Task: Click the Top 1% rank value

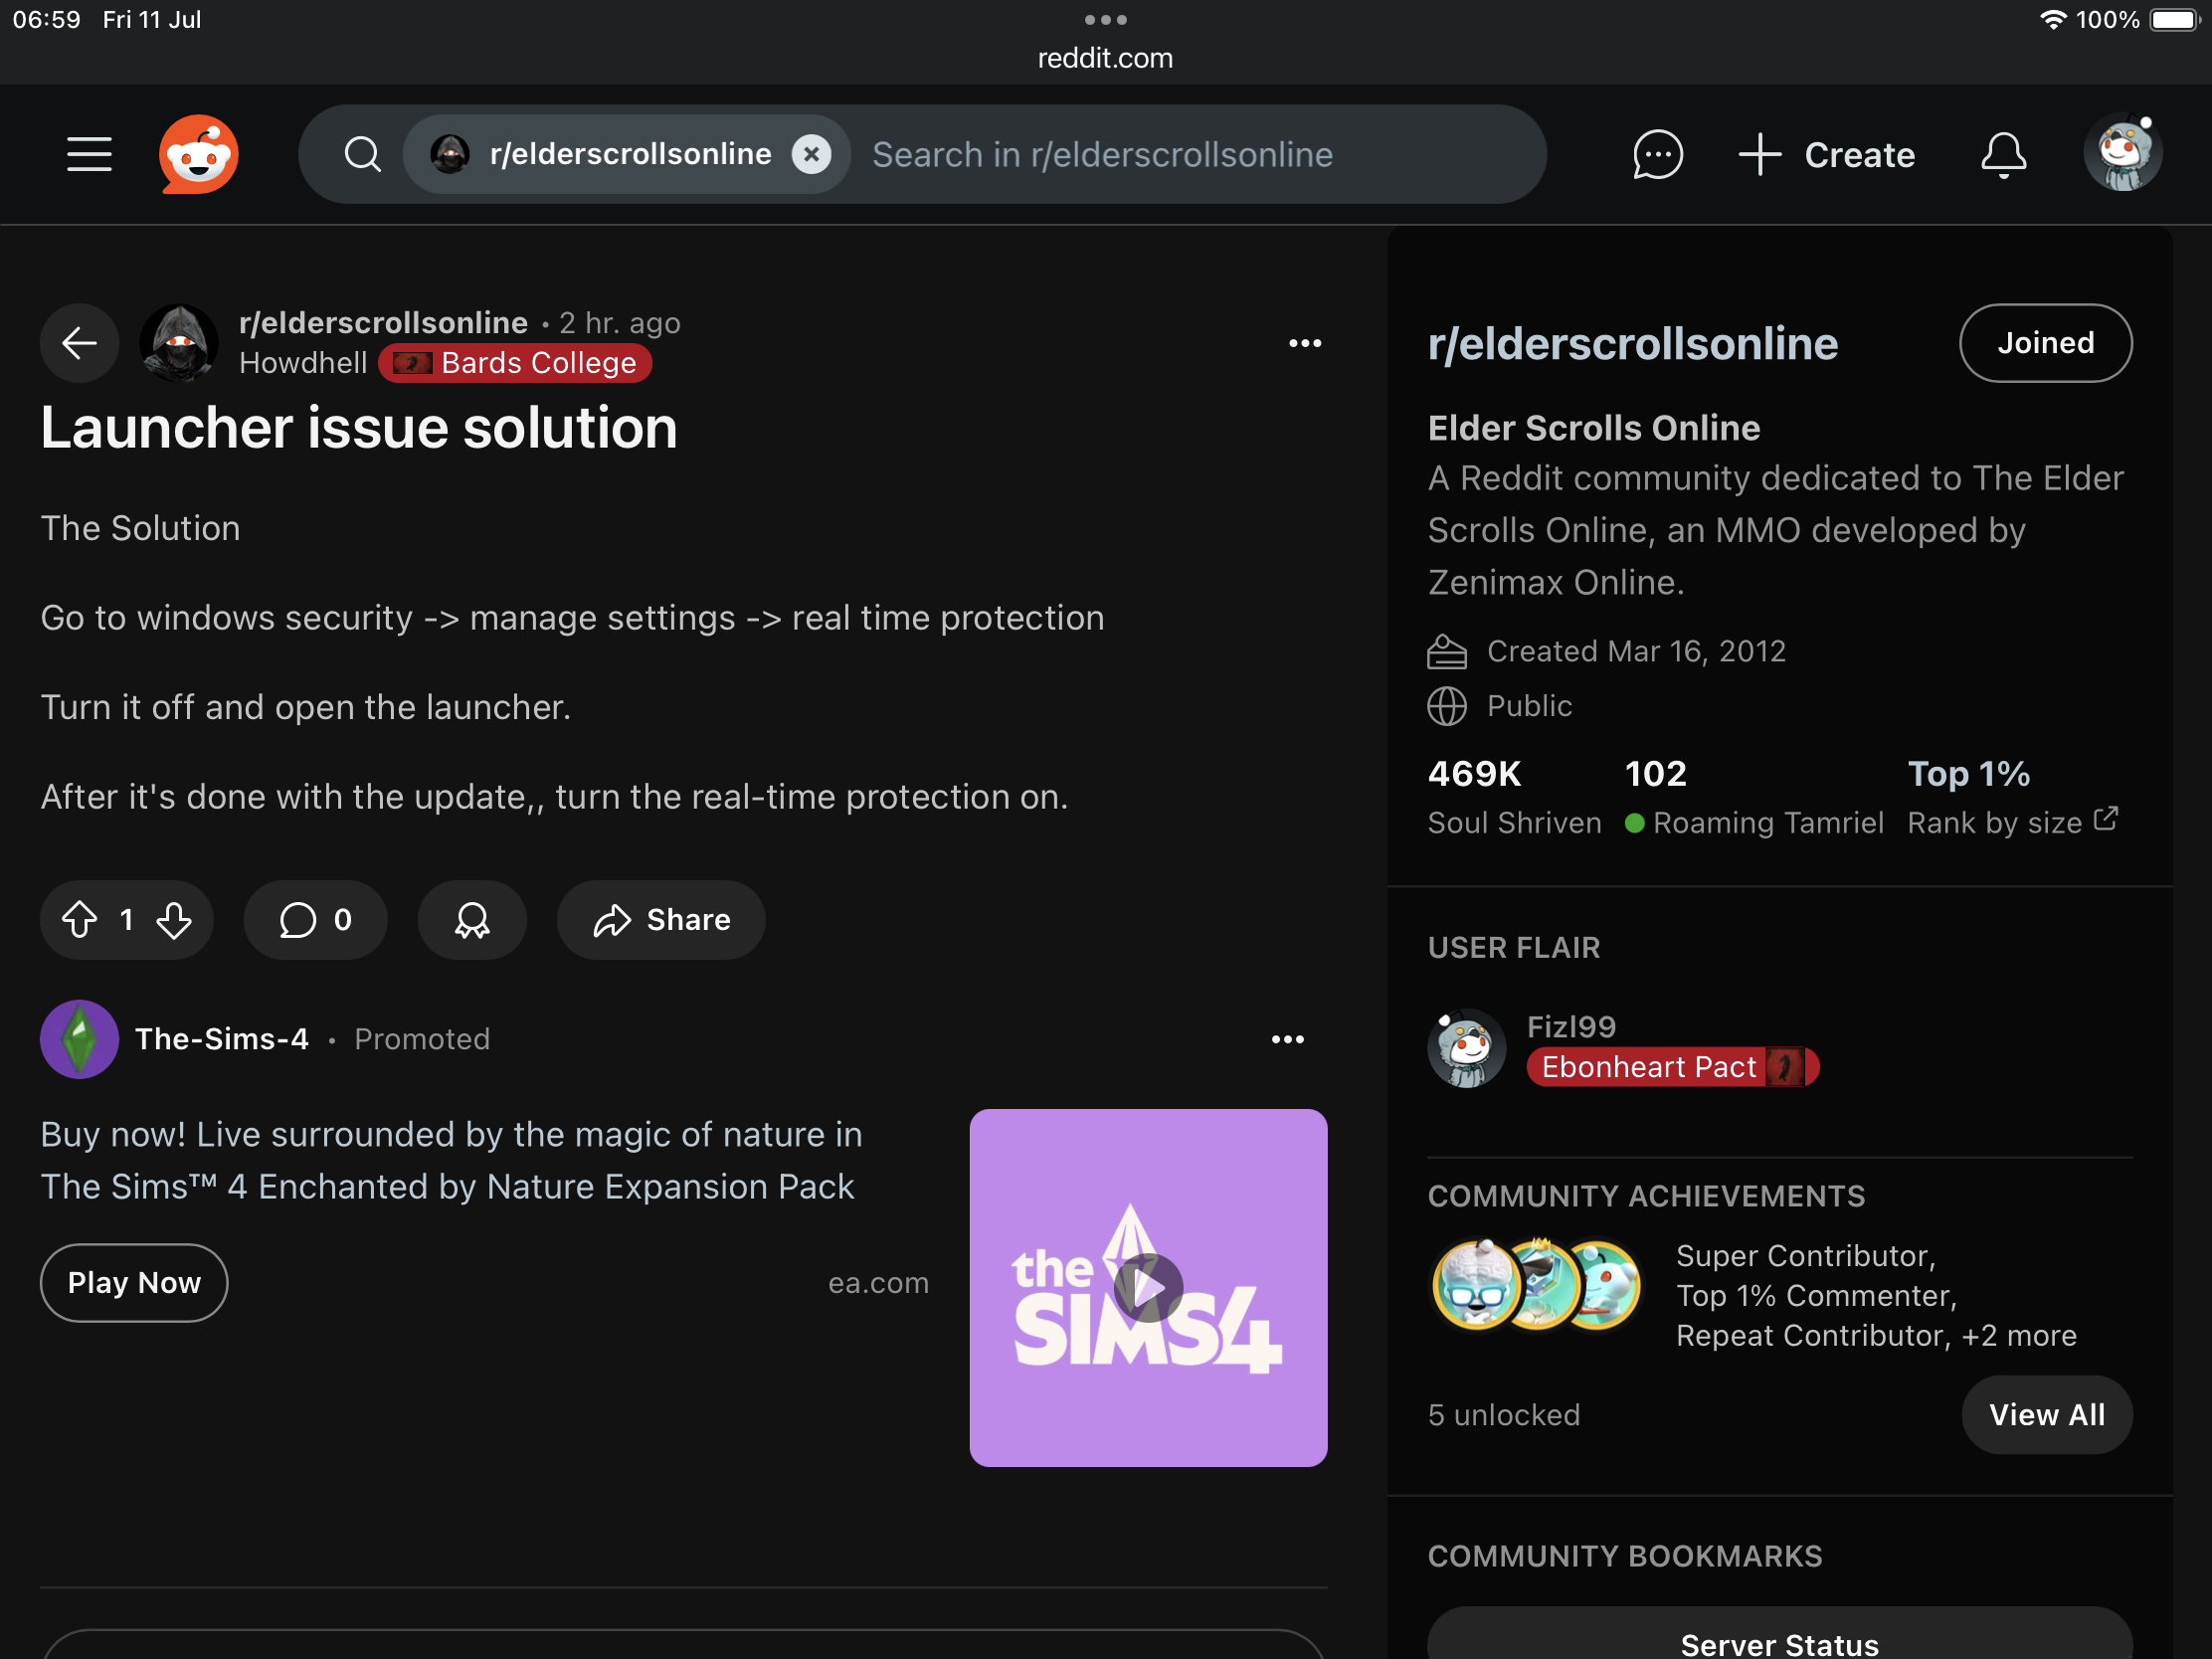Action: pos(1968,773)
